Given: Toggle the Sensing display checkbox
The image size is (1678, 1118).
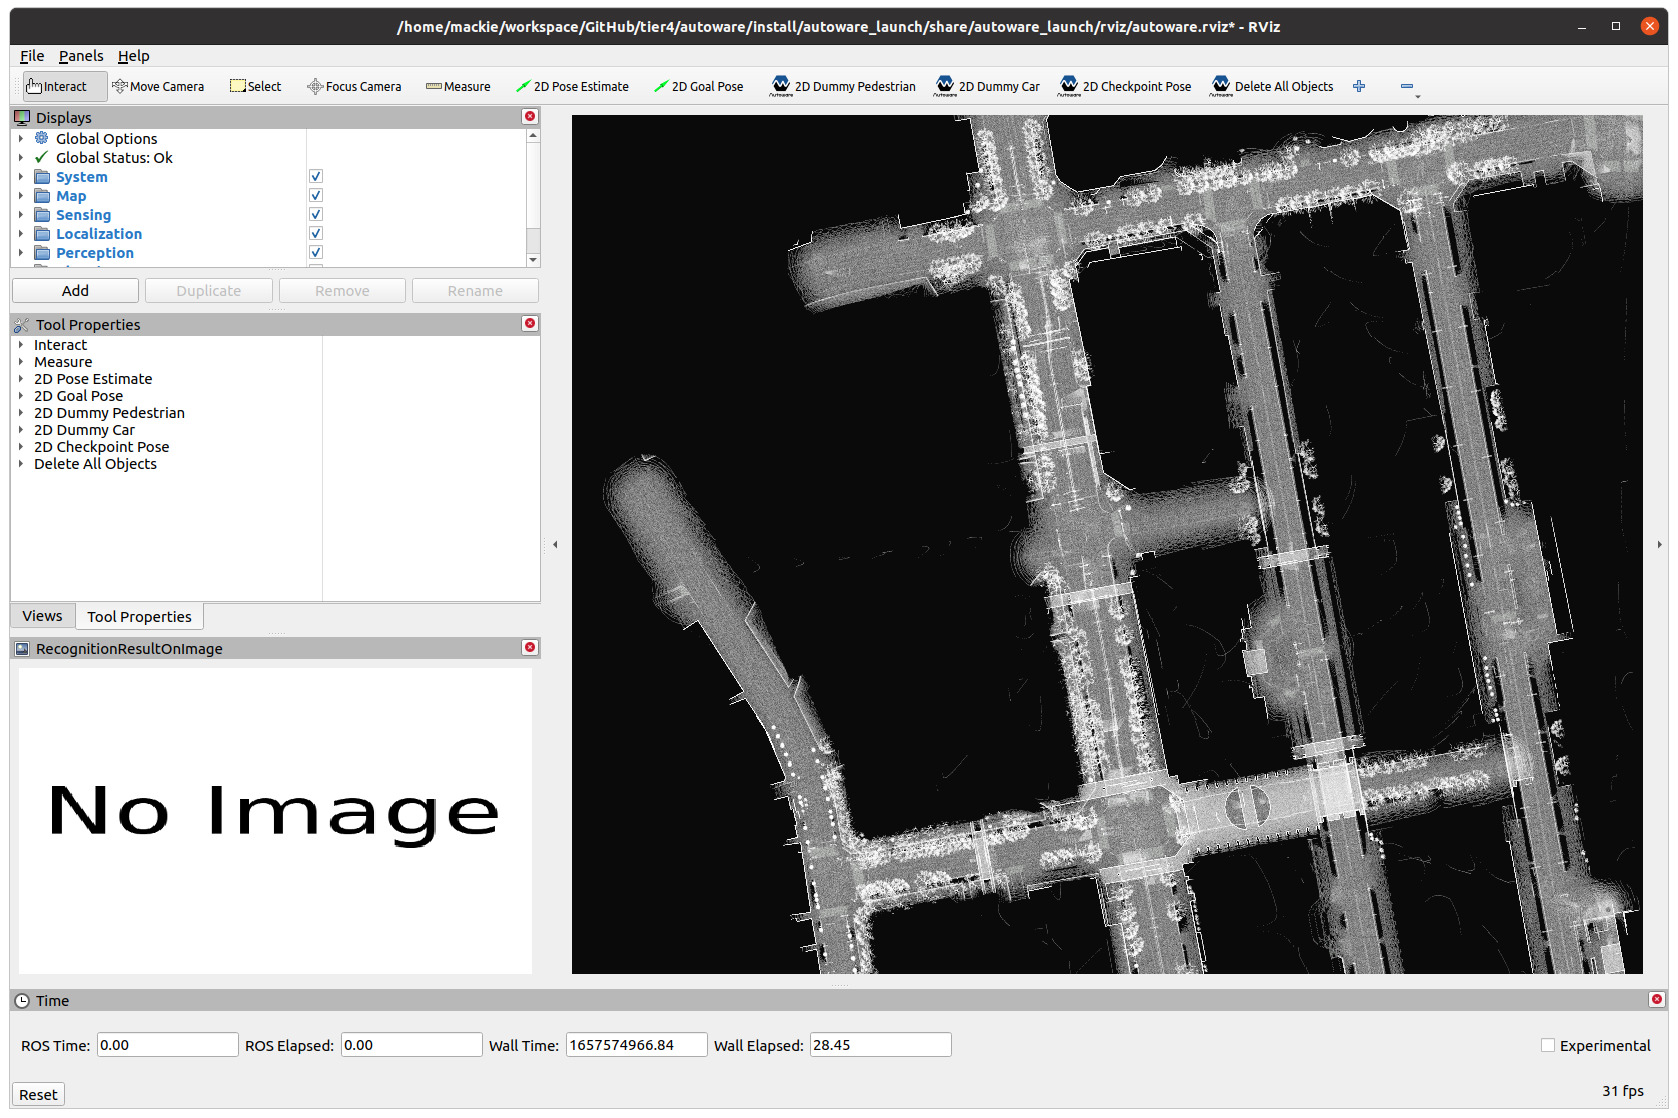Looking at the screenshot, I should point(316,215).
